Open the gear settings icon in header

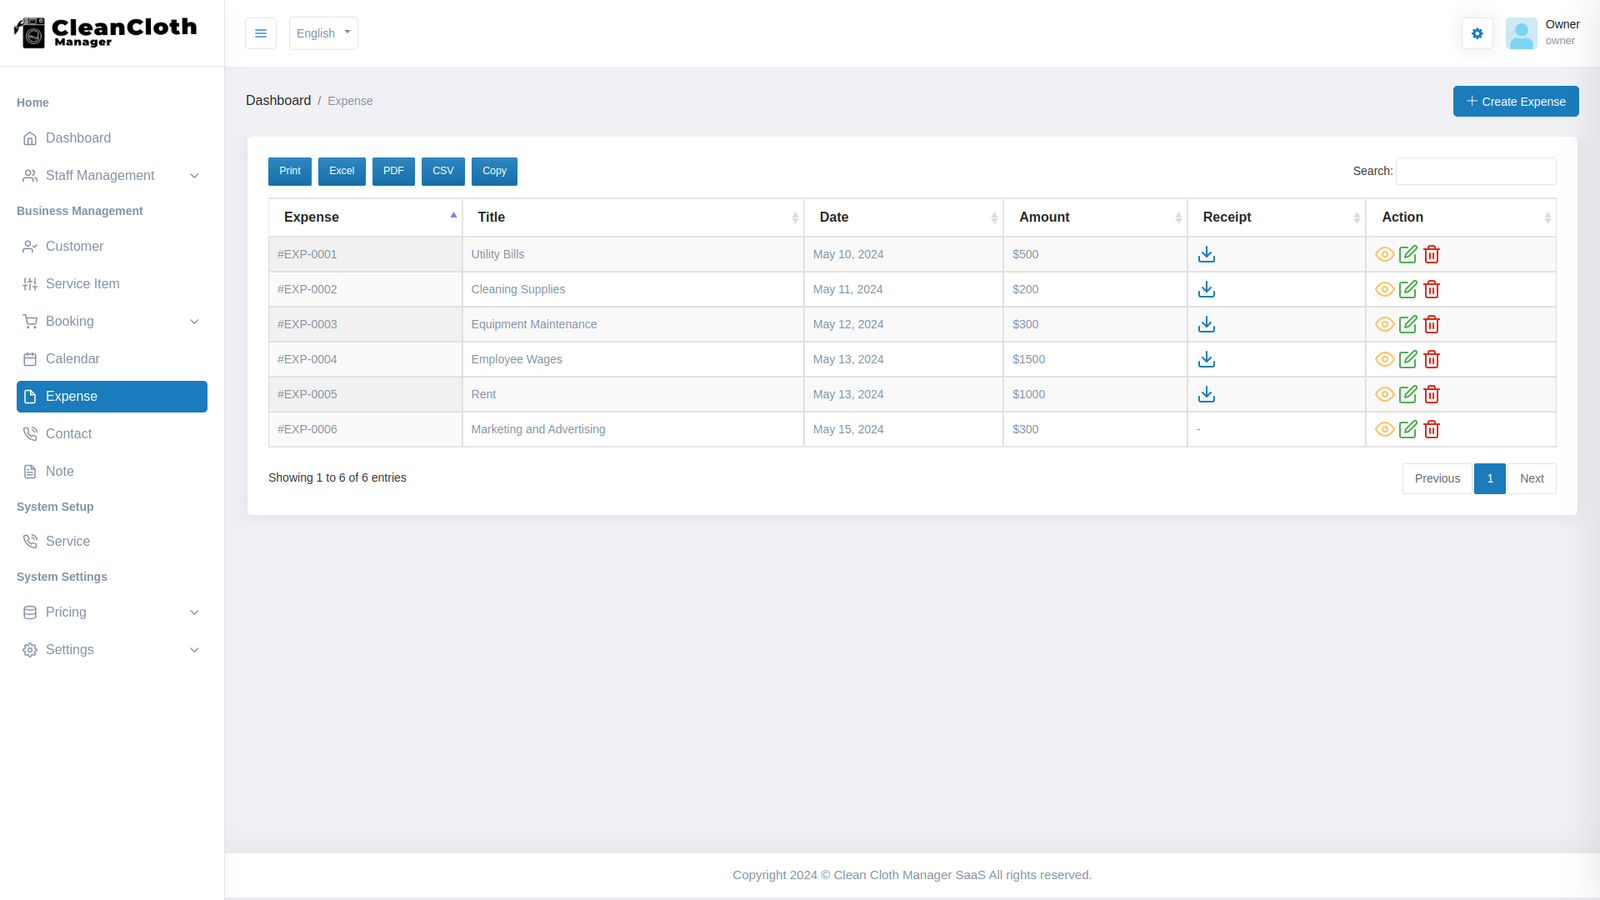click(x=1476, y=33)
